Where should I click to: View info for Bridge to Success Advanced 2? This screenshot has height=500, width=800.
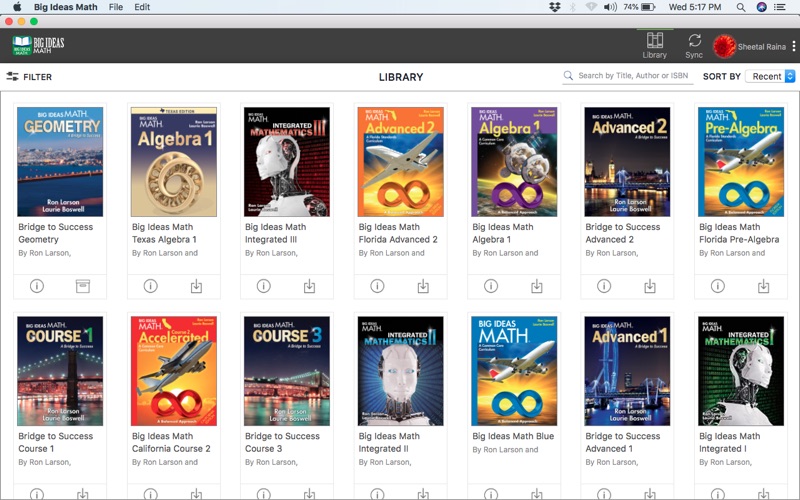click(x=604, y=286)
